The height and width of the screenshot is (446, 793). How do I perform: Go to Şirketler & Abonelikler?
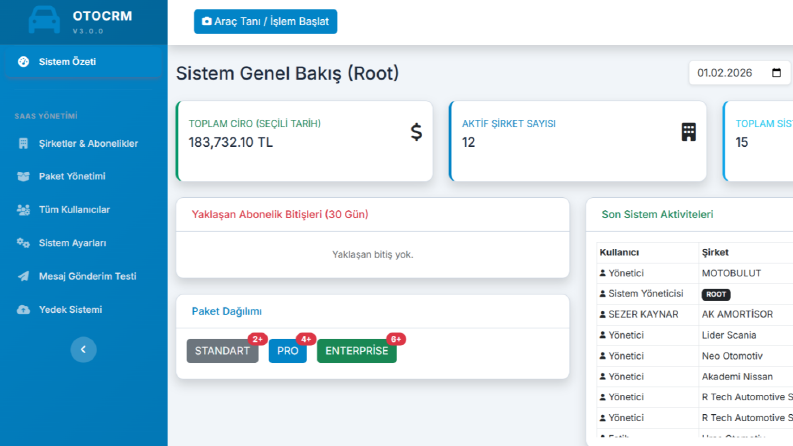tap(83, 144)
